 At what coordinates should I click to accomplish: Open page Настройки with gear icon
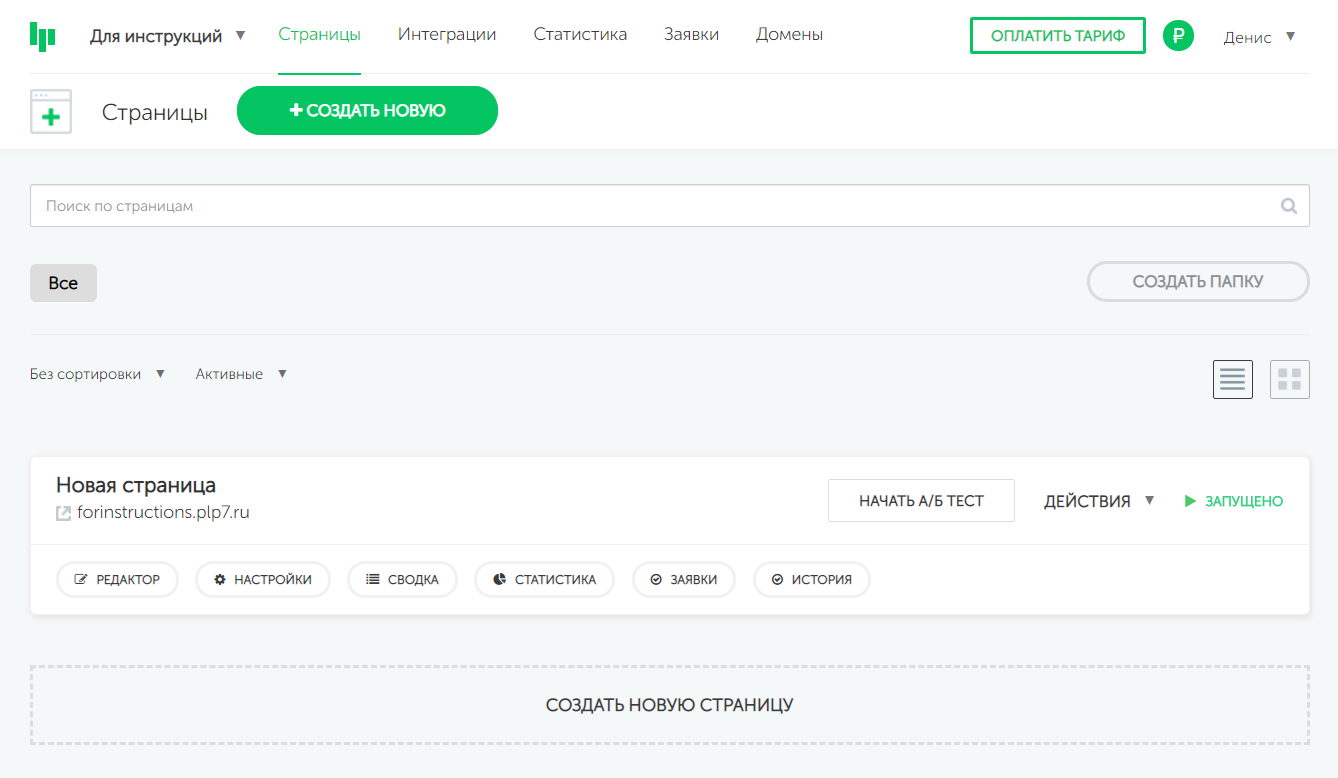(262, 579)
